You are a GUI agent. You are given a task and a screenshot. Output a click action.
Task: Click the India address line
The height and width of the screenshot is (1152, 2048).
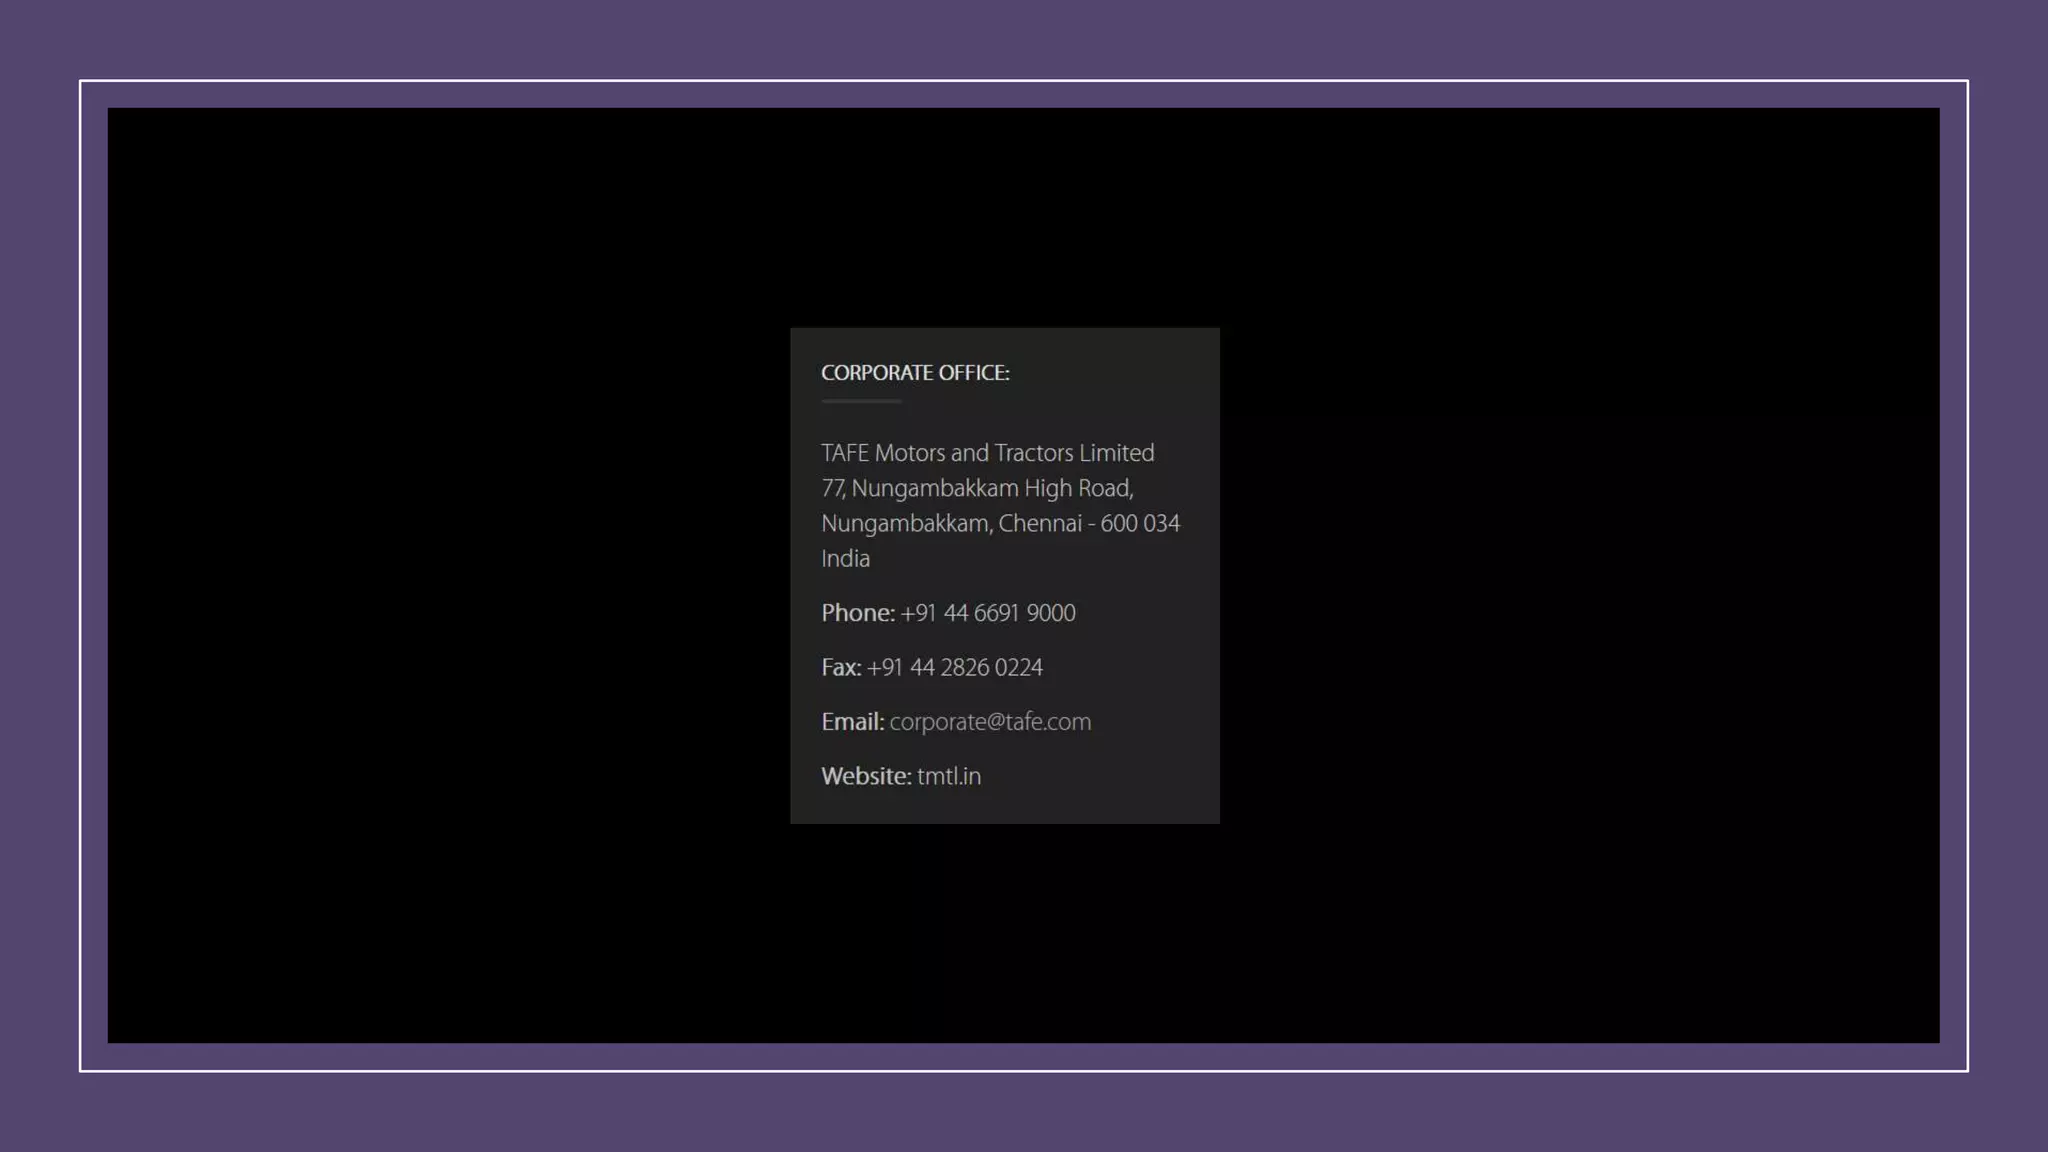coord(845,559)
